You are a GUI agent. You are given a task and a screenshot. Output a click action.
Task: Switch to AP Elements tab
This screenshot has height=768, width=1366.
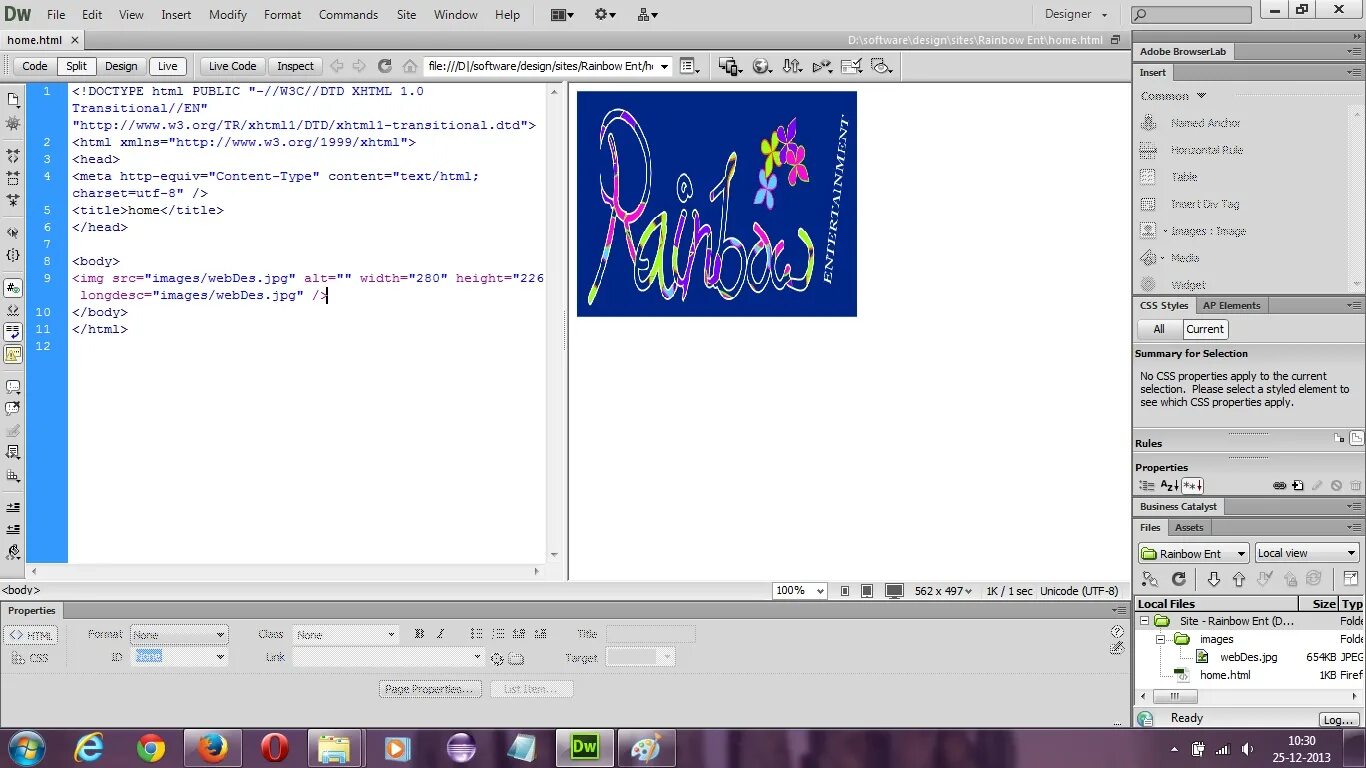[1231, 305]
